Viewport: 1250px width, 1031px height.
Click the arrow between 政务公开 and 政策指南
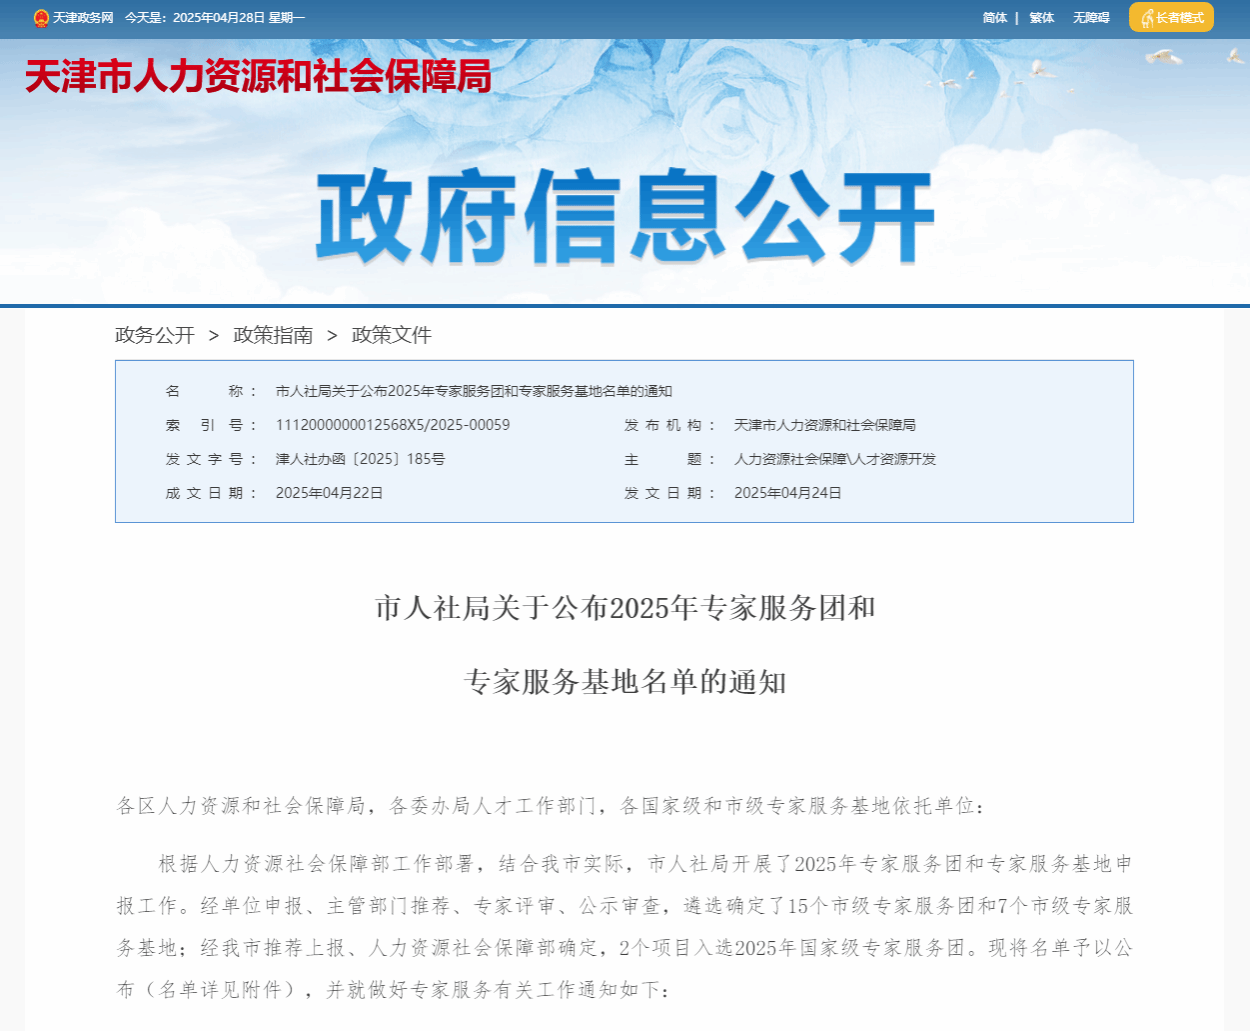(214, 336)
